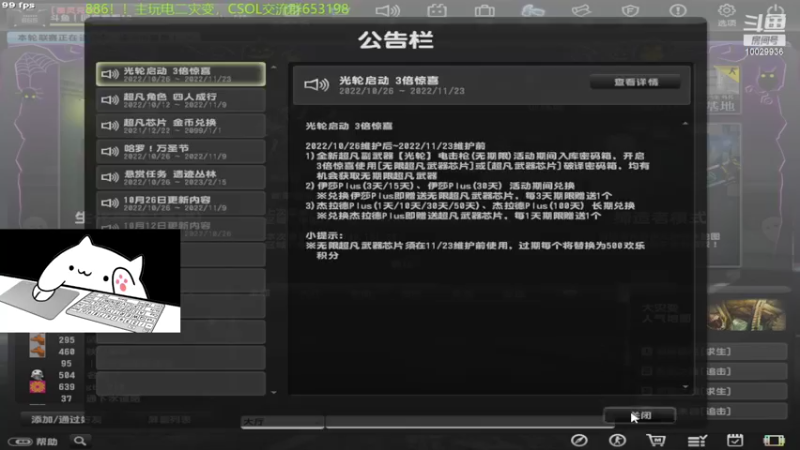Click the 关闭 close button of notice board

[640, 416]
